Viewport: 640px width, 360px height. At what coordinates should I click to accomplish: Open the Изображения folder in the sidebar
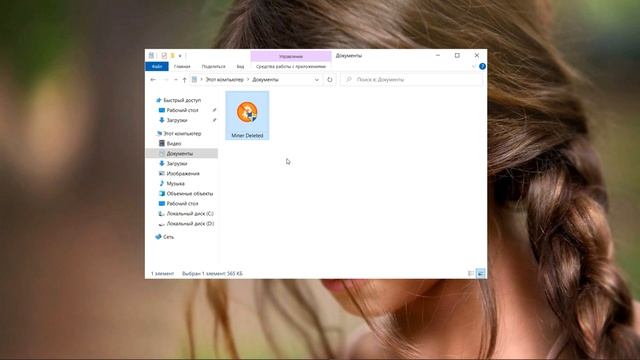click(x=183, y=173)
